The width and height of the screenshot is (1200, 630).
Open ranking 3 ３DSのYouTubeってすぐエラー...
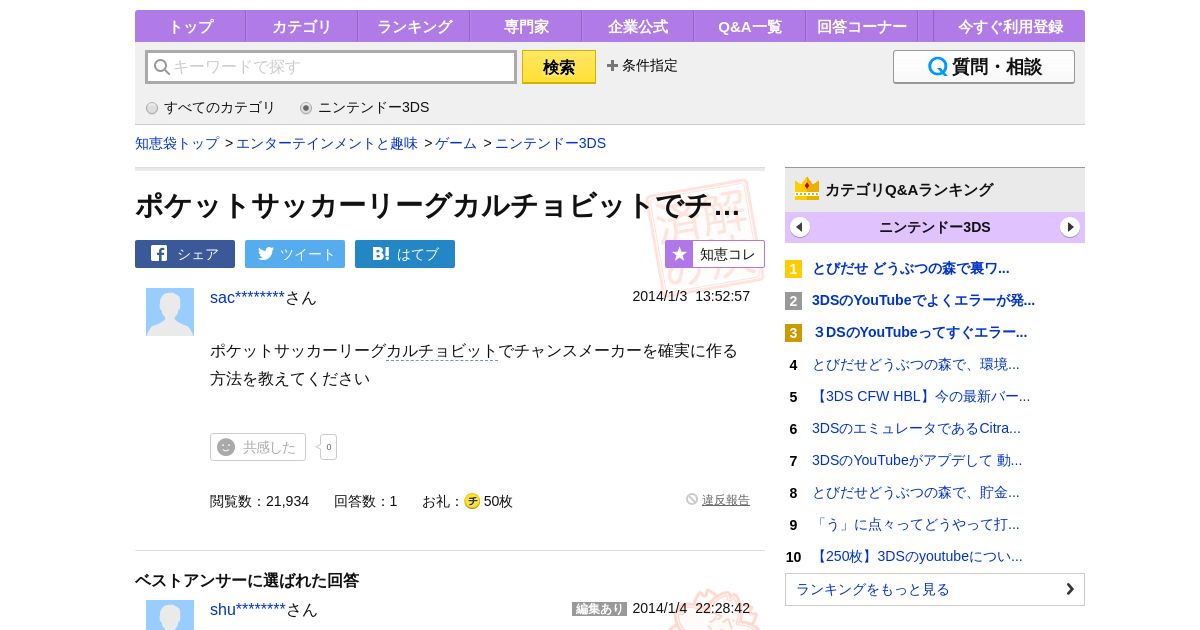pyautogui.click(x=919, y=332)
